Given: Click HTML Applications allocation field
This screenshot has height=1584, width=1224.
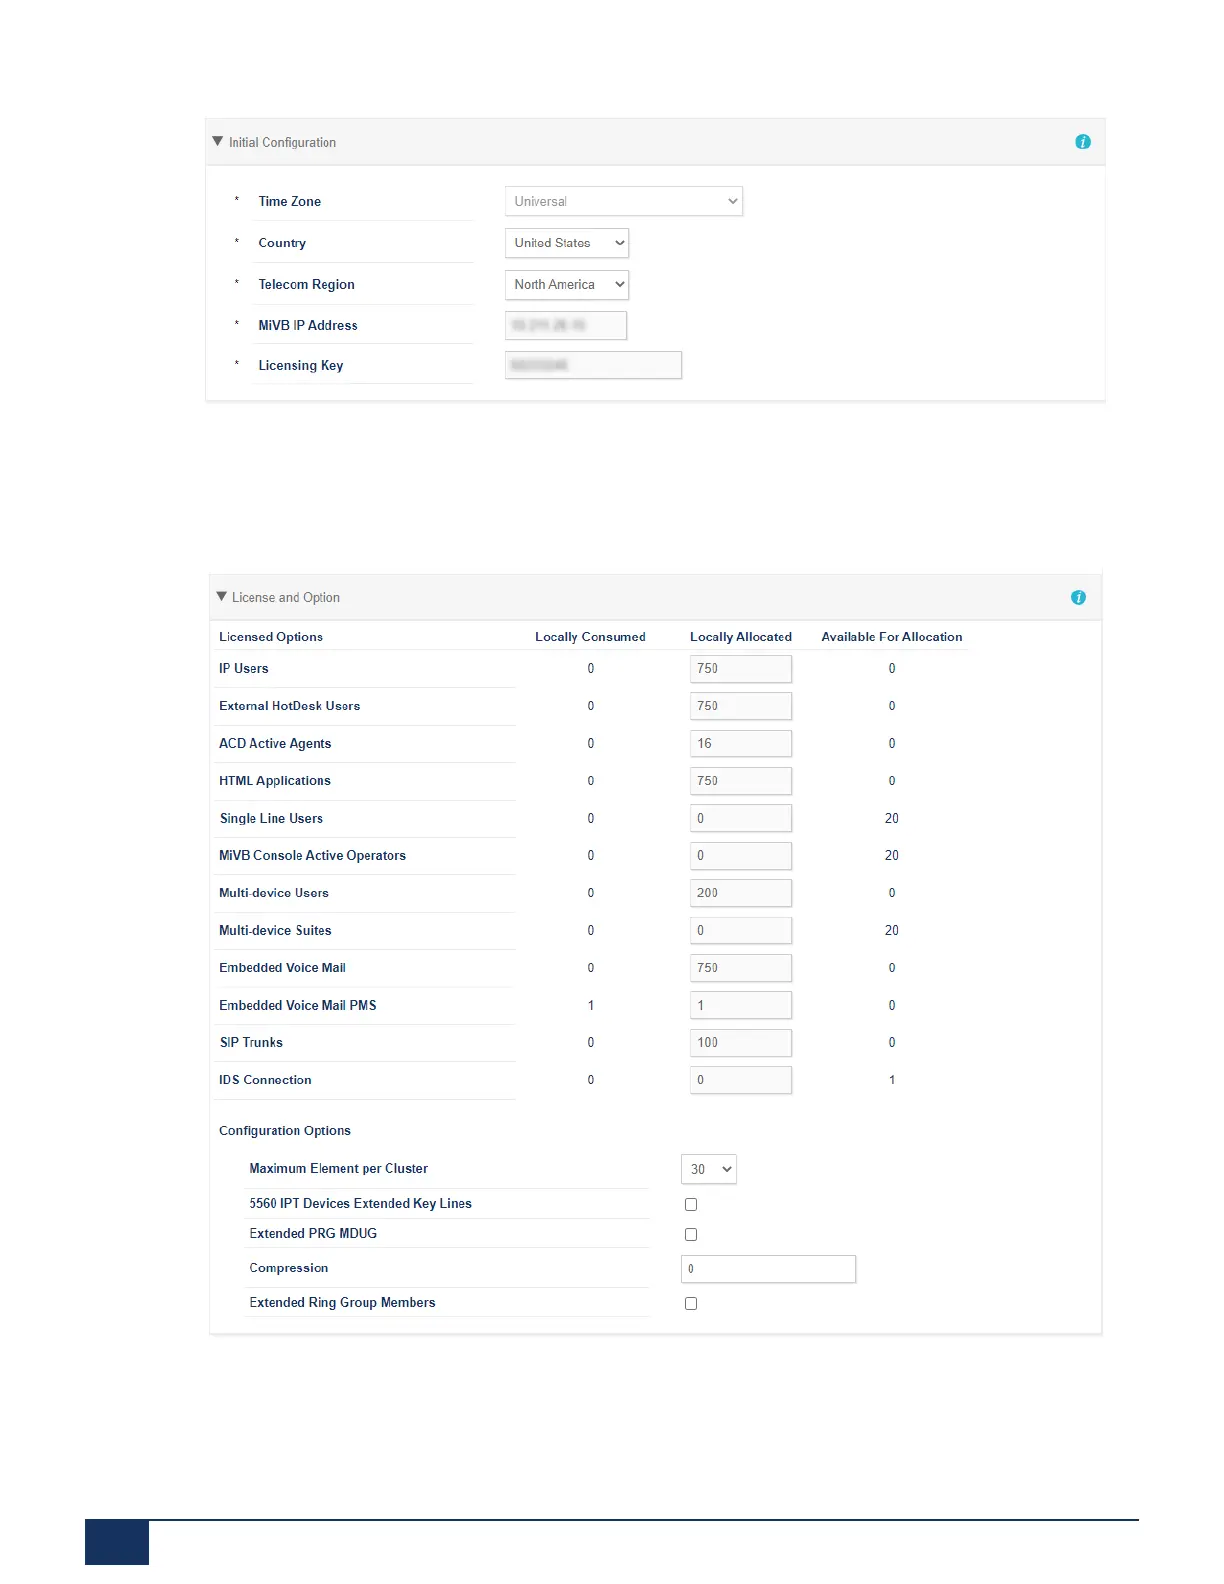Looking at the screenshot, I should 741,781.
